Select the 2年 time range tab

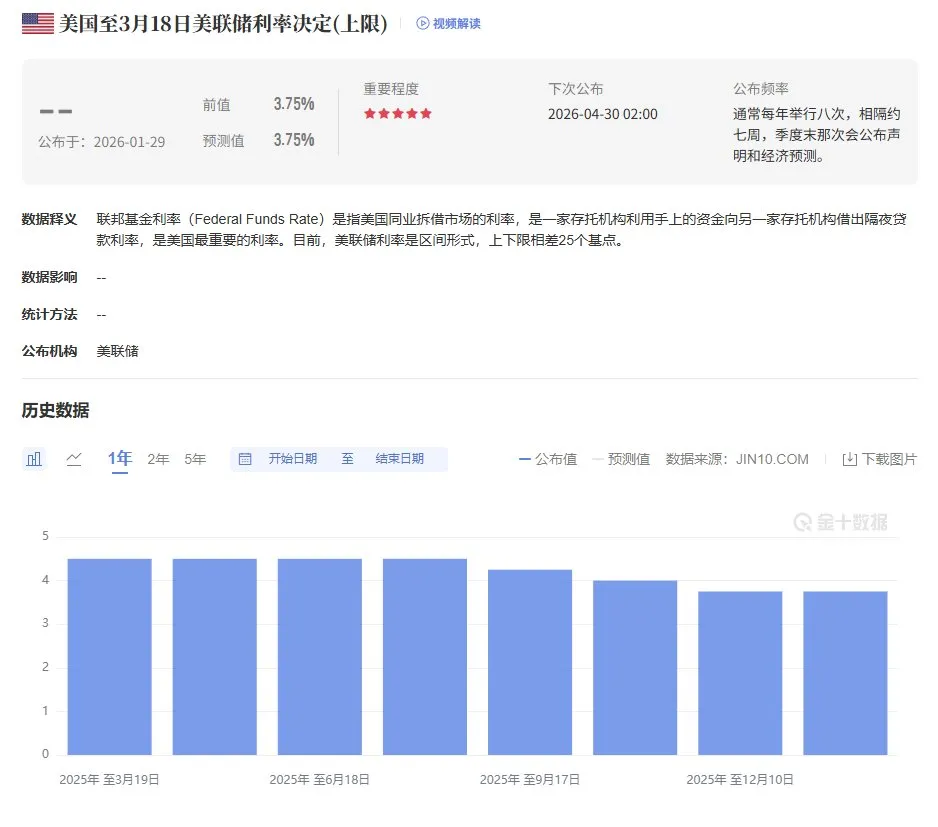tap(158, 459)
